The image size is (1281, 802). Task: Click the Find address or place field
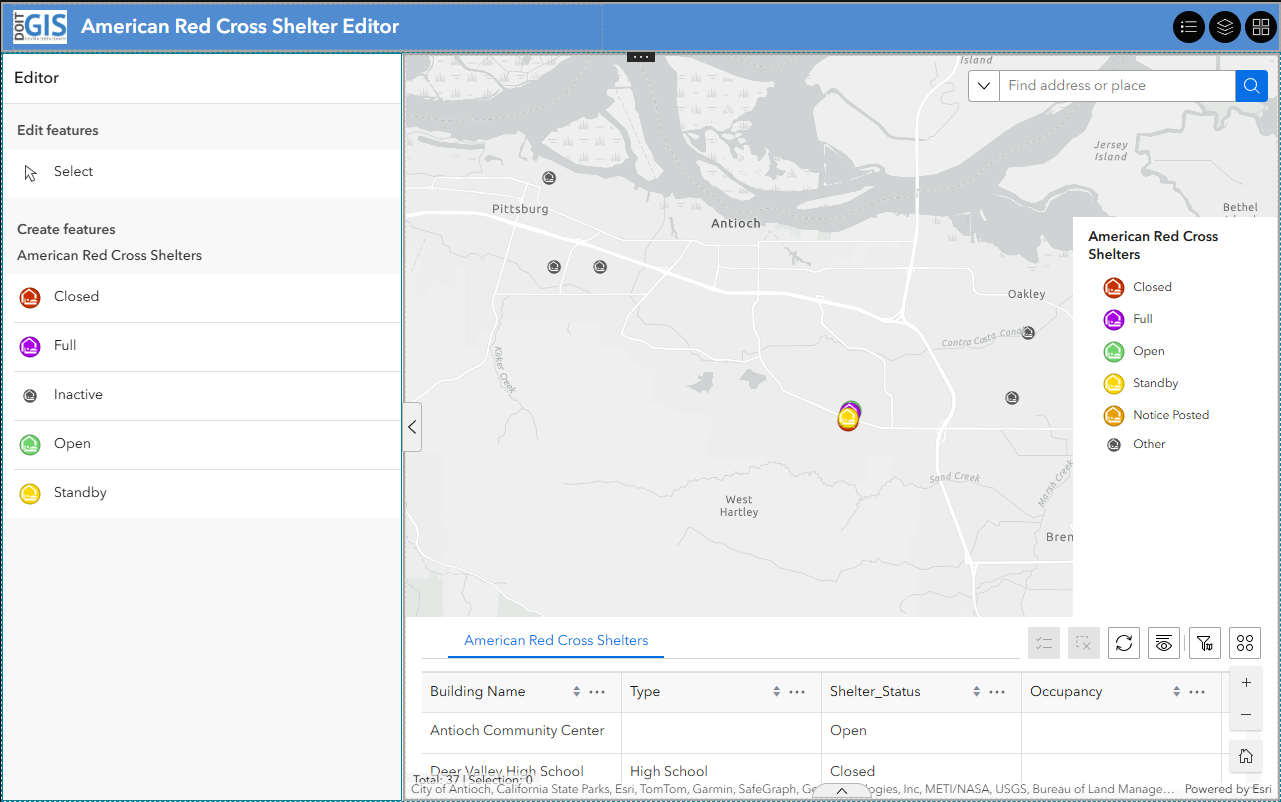pyautogui.click(x=1117, y=86)
